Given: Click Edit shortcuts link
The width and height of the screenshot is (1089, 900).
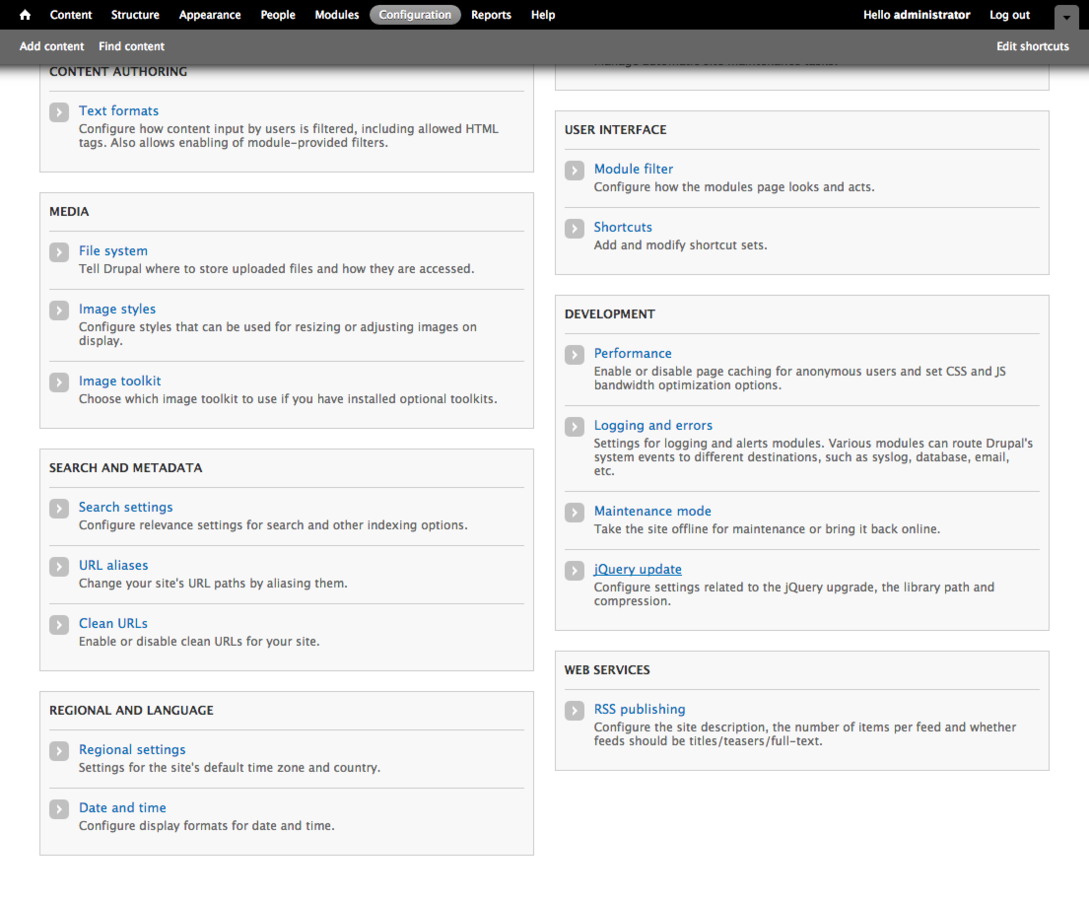Looking at the screenshot, I should [x=1033, y=46].
